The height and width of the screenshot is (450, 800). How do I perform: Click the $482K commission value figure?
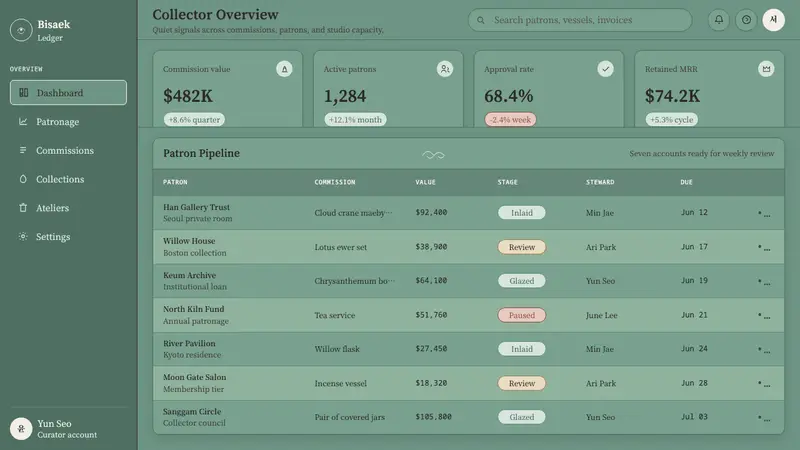(188, 96)
